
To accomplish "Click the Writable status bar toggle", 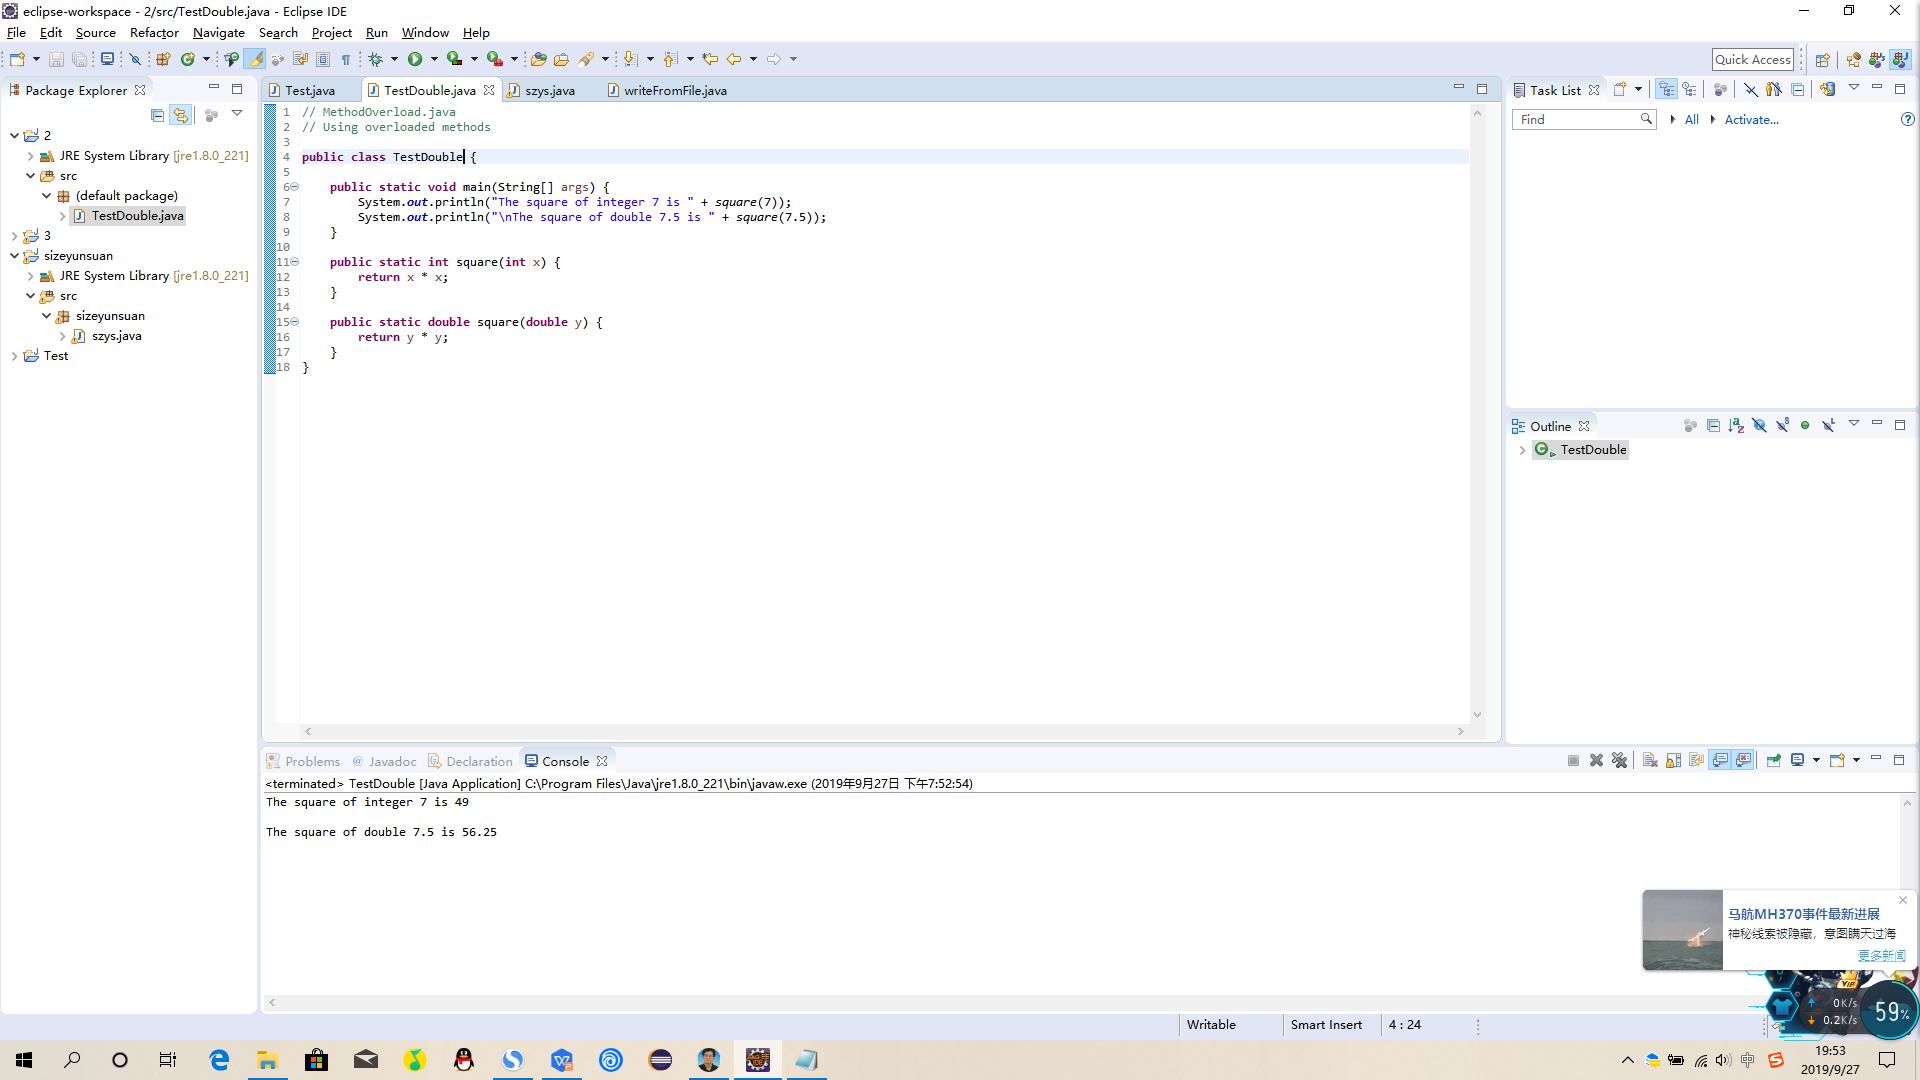I will click(x=1209, y=1025).
